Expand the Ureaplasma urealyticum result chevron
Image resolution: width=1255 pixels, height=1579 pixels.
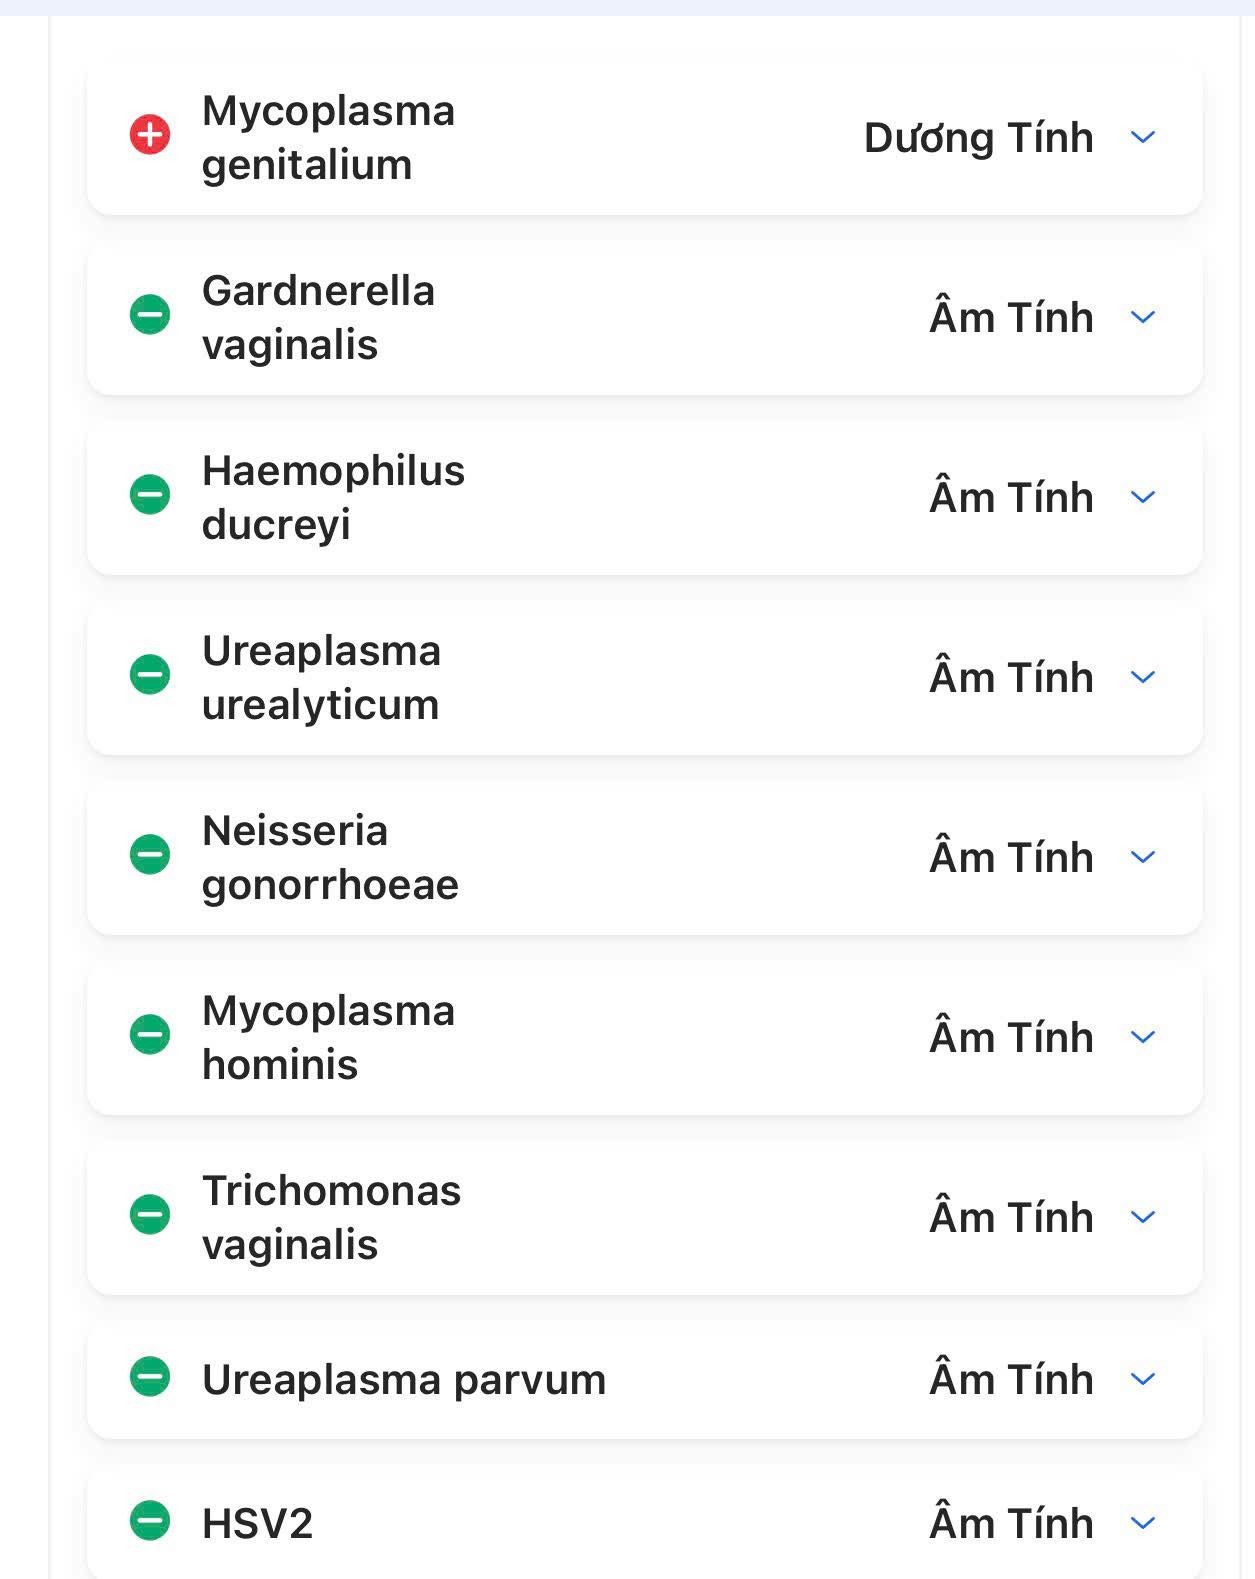pyautogui.click(x=1142, y=677)
